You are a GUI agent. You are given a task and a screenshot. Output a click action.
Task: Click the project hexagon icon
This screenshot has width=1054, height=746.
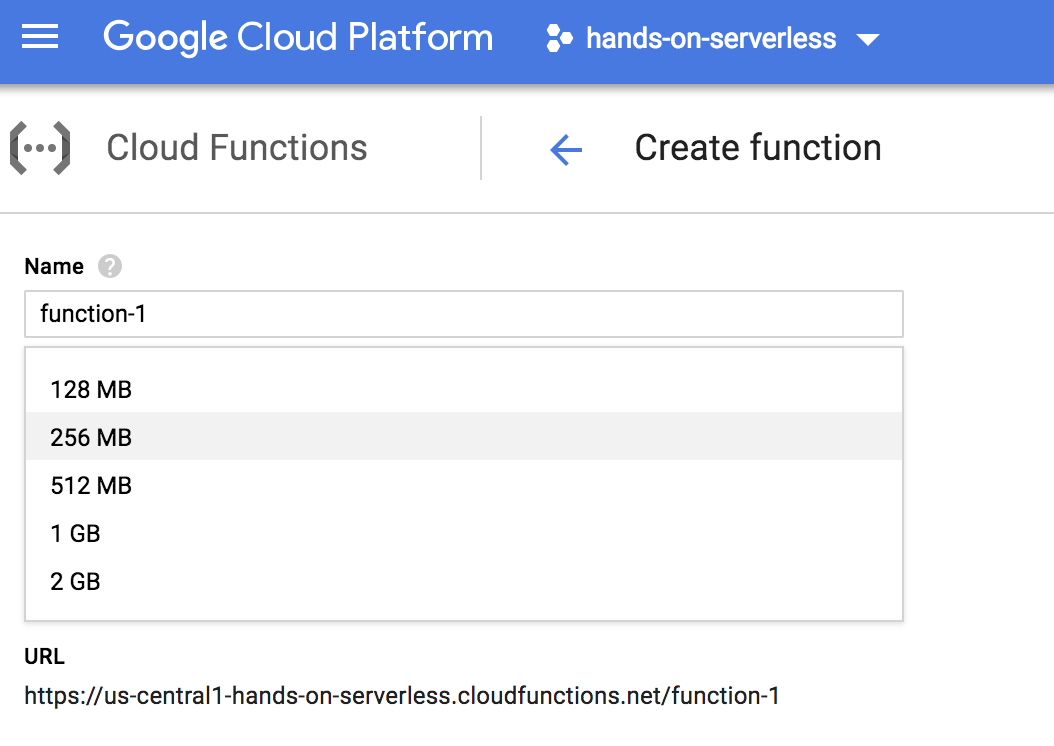559,39
